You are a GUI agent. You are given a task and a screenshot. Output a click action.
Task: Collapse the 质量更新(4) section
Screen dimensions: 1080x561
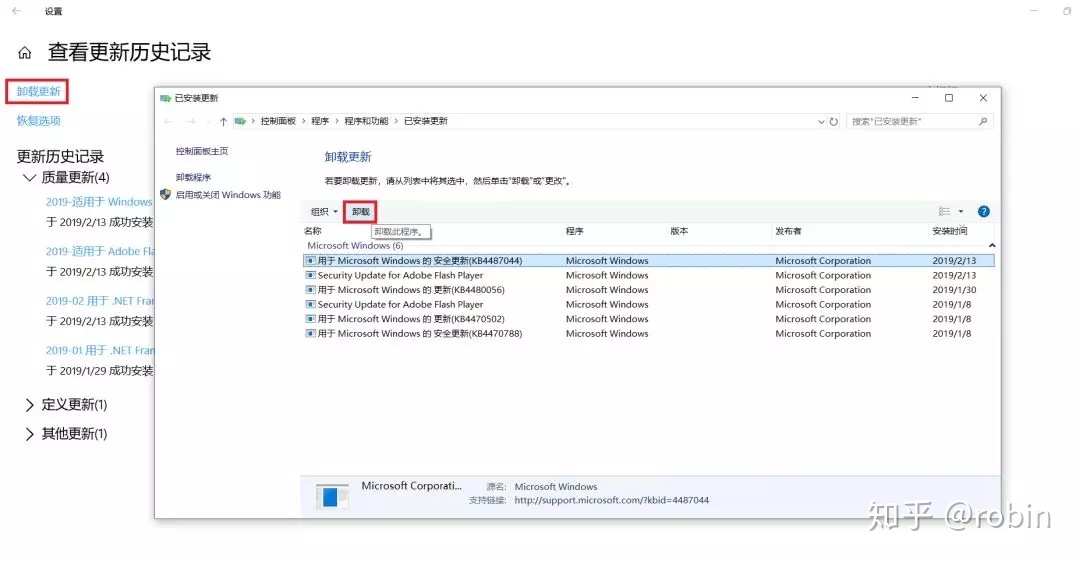(x=29, y=178)
